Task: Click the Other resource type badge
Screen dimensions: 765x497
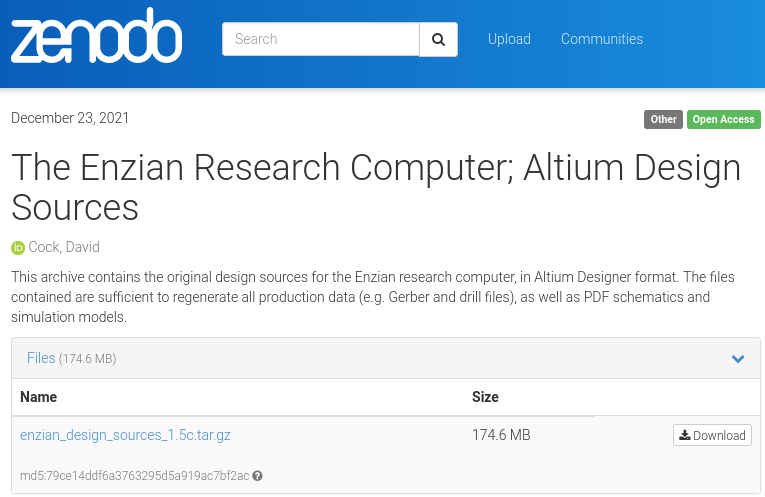Action: [x=663, y=119]
